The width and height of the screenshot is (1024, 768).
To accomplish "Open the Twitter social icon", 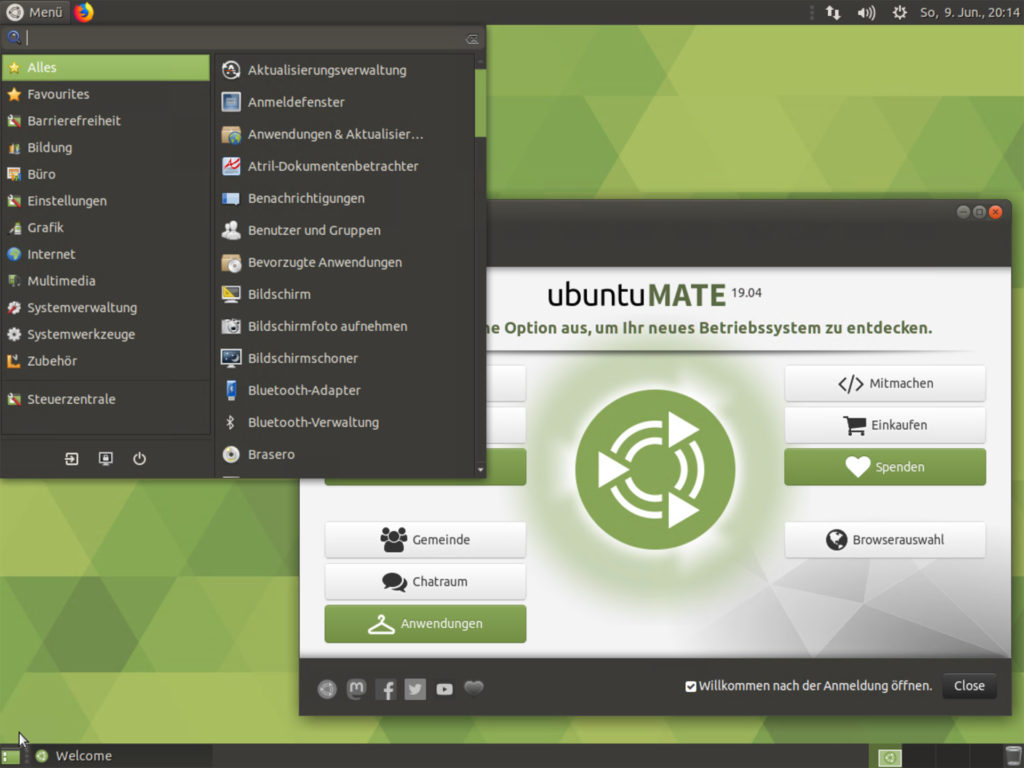I will [x=415, y=689].
